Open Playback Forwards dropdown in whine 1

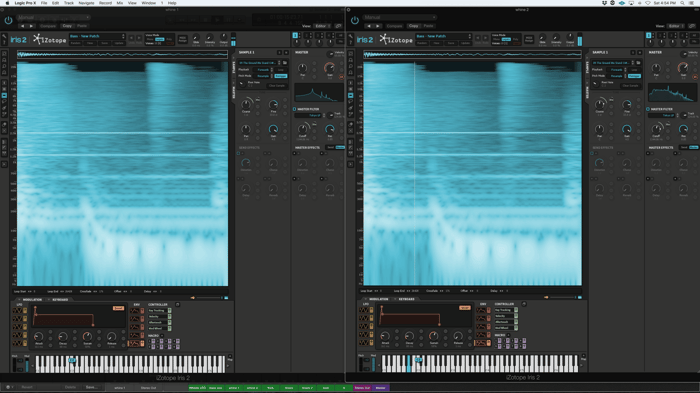click(264, 70)
